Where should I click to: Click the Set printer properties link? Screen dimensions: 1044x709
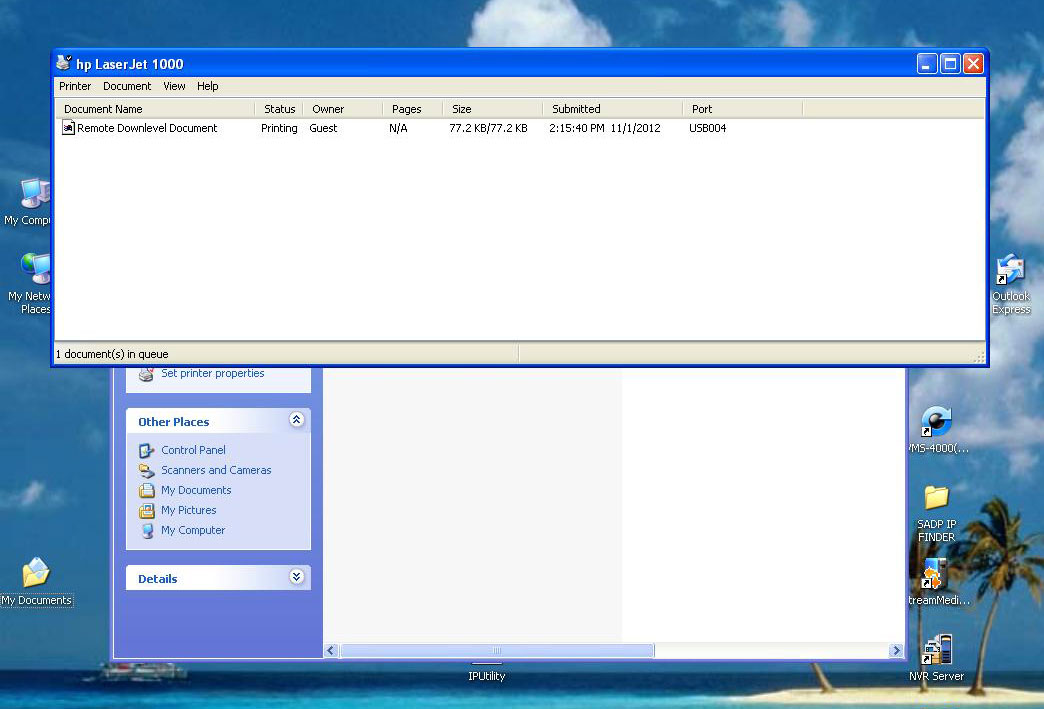tap(212, 373)
